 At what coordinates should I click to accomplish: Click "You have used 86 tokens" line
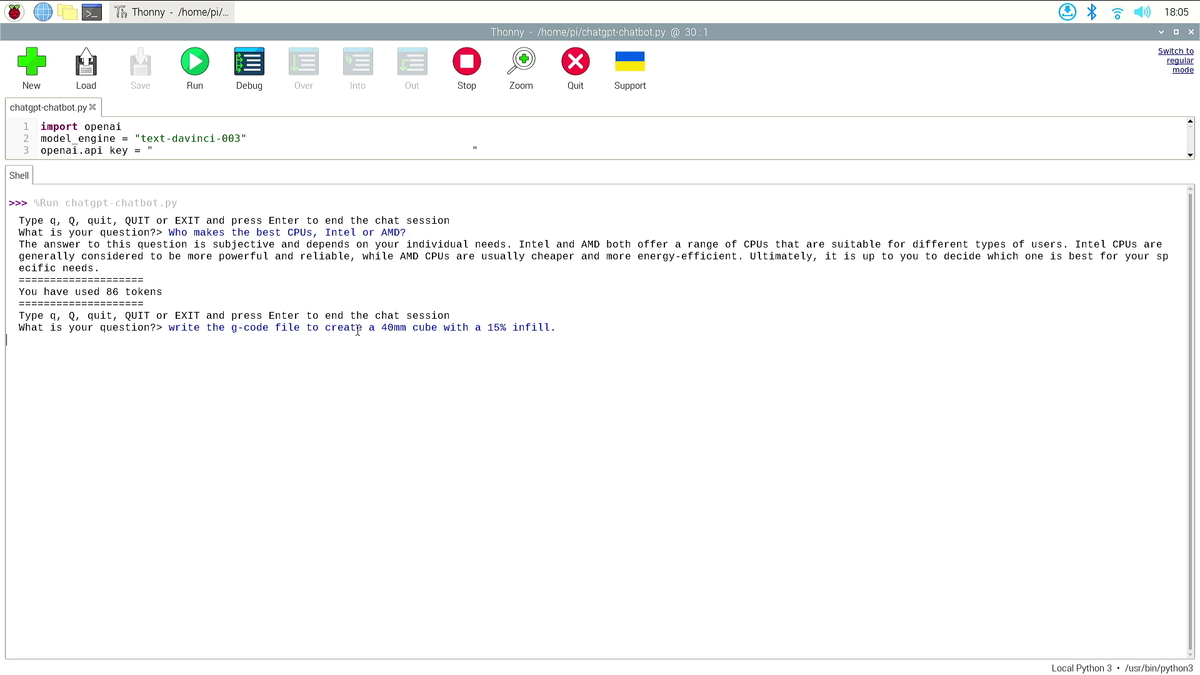click(x=90, y=292)
